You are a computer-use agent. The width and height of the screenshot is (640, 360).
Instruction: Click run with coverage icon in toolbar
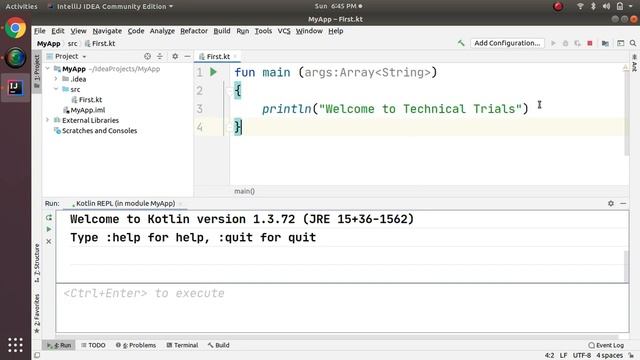coord(577,43)
